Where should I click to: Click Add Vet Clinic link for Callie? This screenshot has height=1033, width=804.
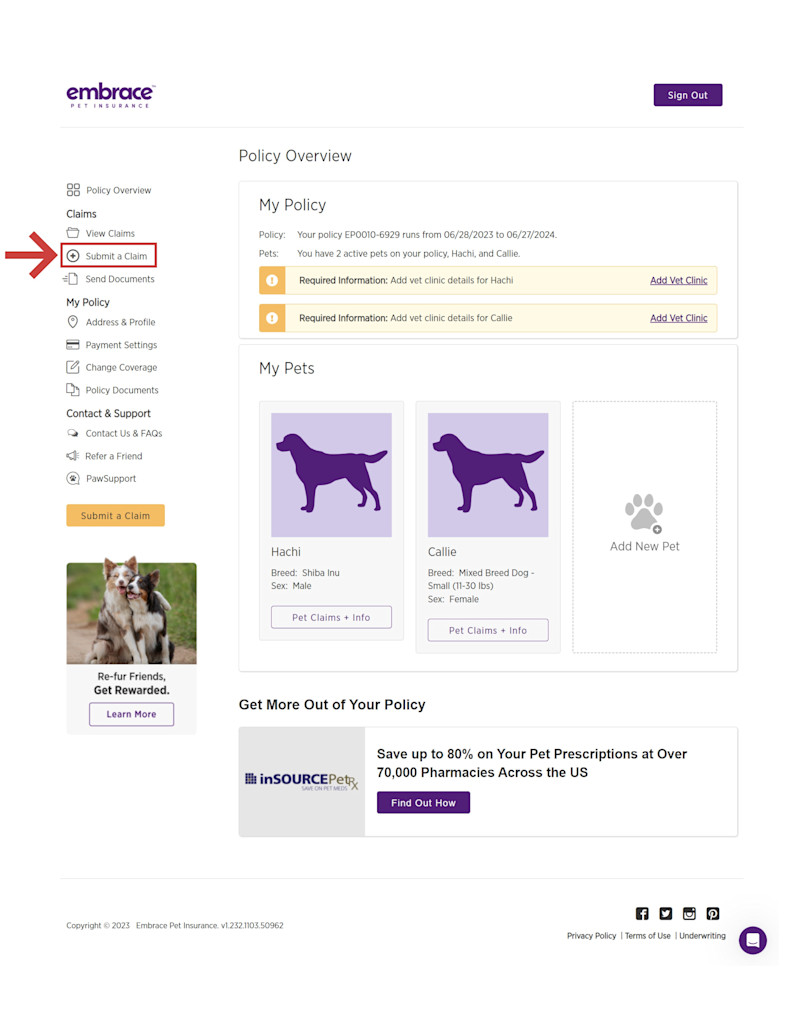tap(678, 318)
